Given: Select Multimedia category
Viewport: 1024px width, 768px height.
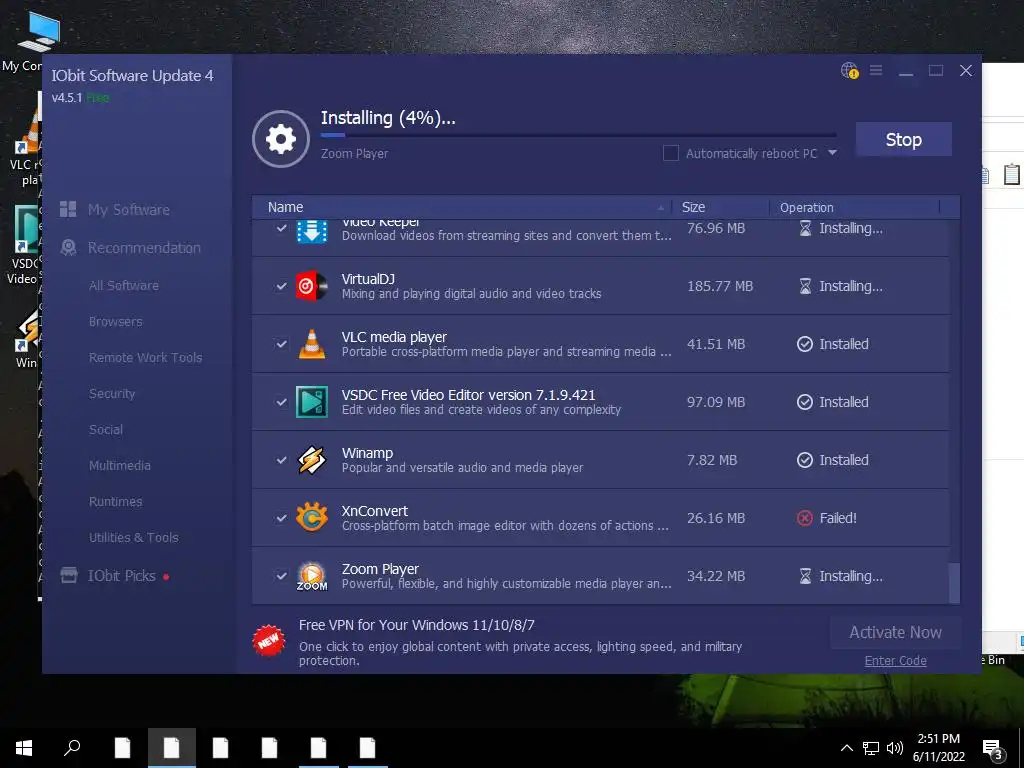Looking at the screenshot, I should 120,465.
